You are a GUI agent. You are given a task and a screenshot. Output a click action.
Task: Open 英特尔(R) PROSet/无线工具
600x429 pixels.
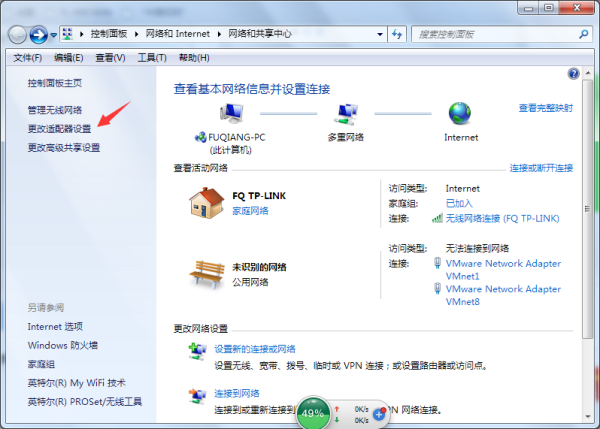point(85,401)
